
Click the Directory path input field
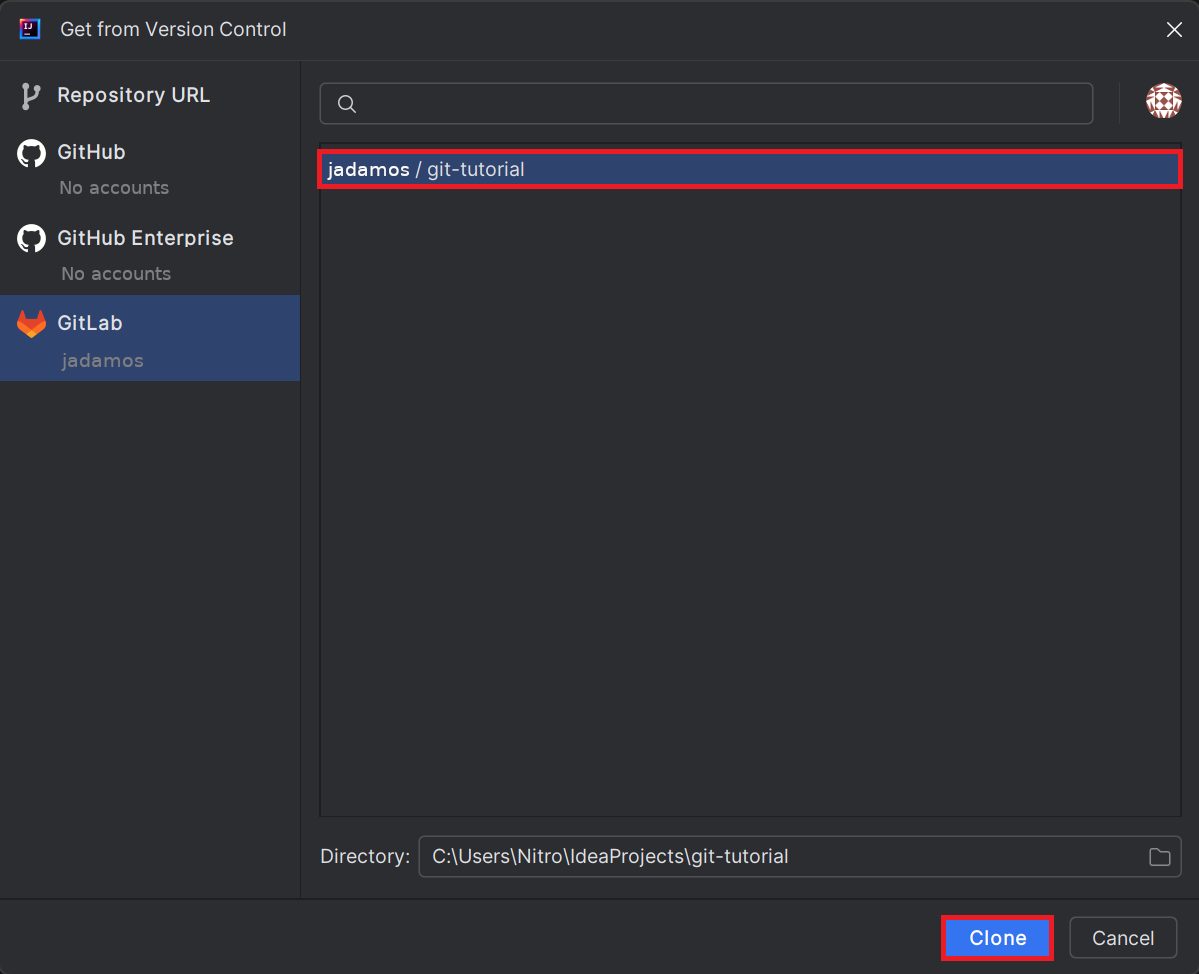click(800, 856)
